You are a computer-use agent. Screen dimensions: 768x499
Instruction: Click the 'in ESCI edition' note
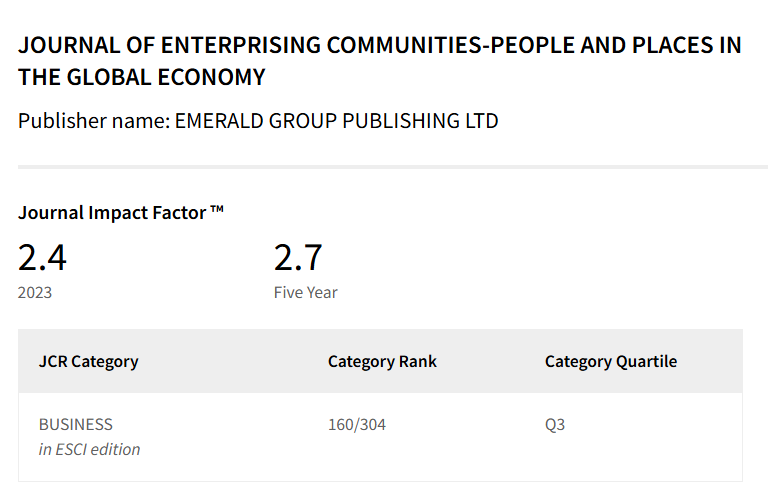point(89,449)
